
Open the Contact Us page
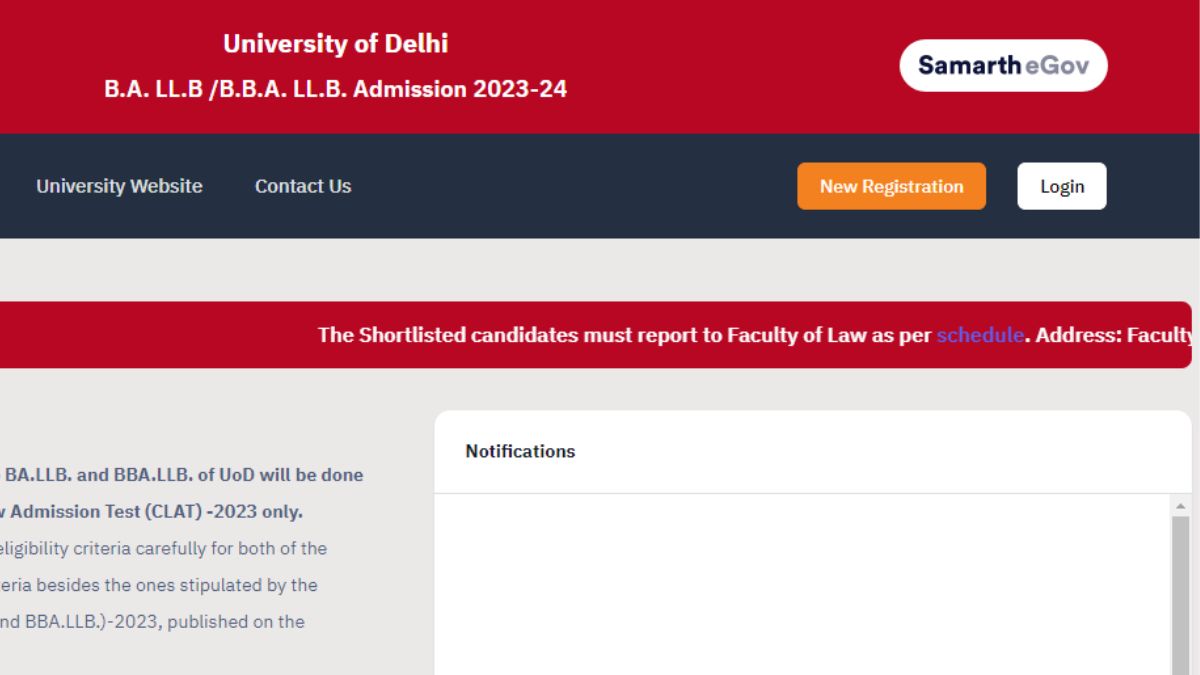tap(302, 186)
